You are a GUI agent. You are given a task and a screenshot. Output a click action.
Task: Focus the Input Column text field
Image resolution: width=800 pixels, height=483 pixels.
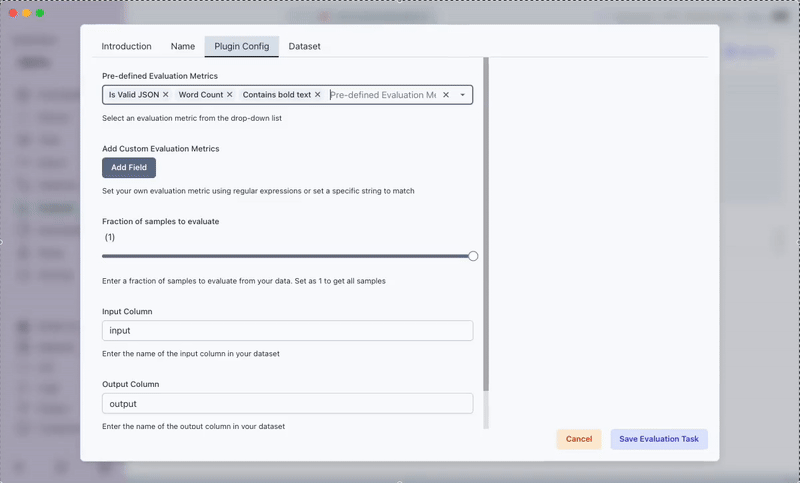[287, 331]
